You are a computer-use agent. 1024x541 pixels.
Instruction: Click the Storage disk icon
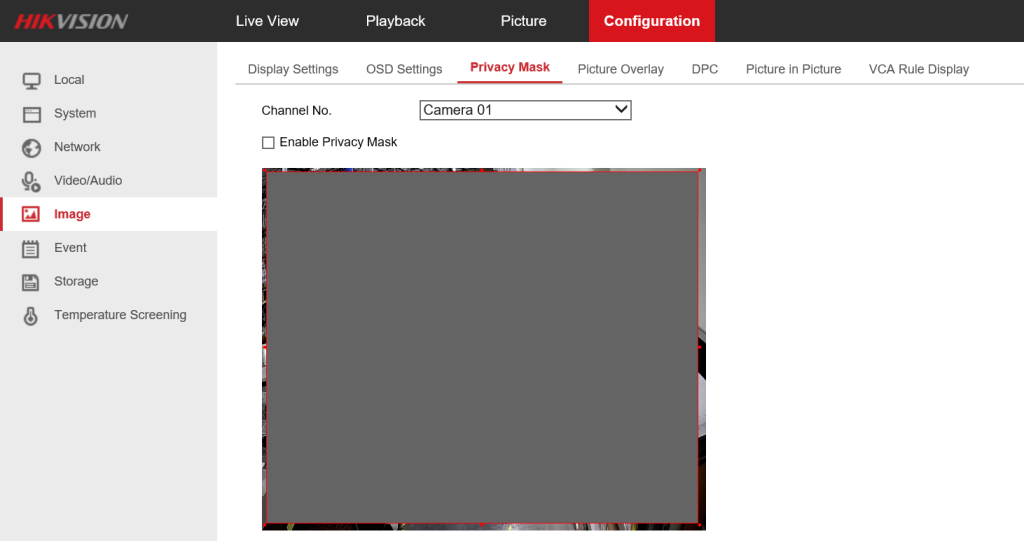31,282
